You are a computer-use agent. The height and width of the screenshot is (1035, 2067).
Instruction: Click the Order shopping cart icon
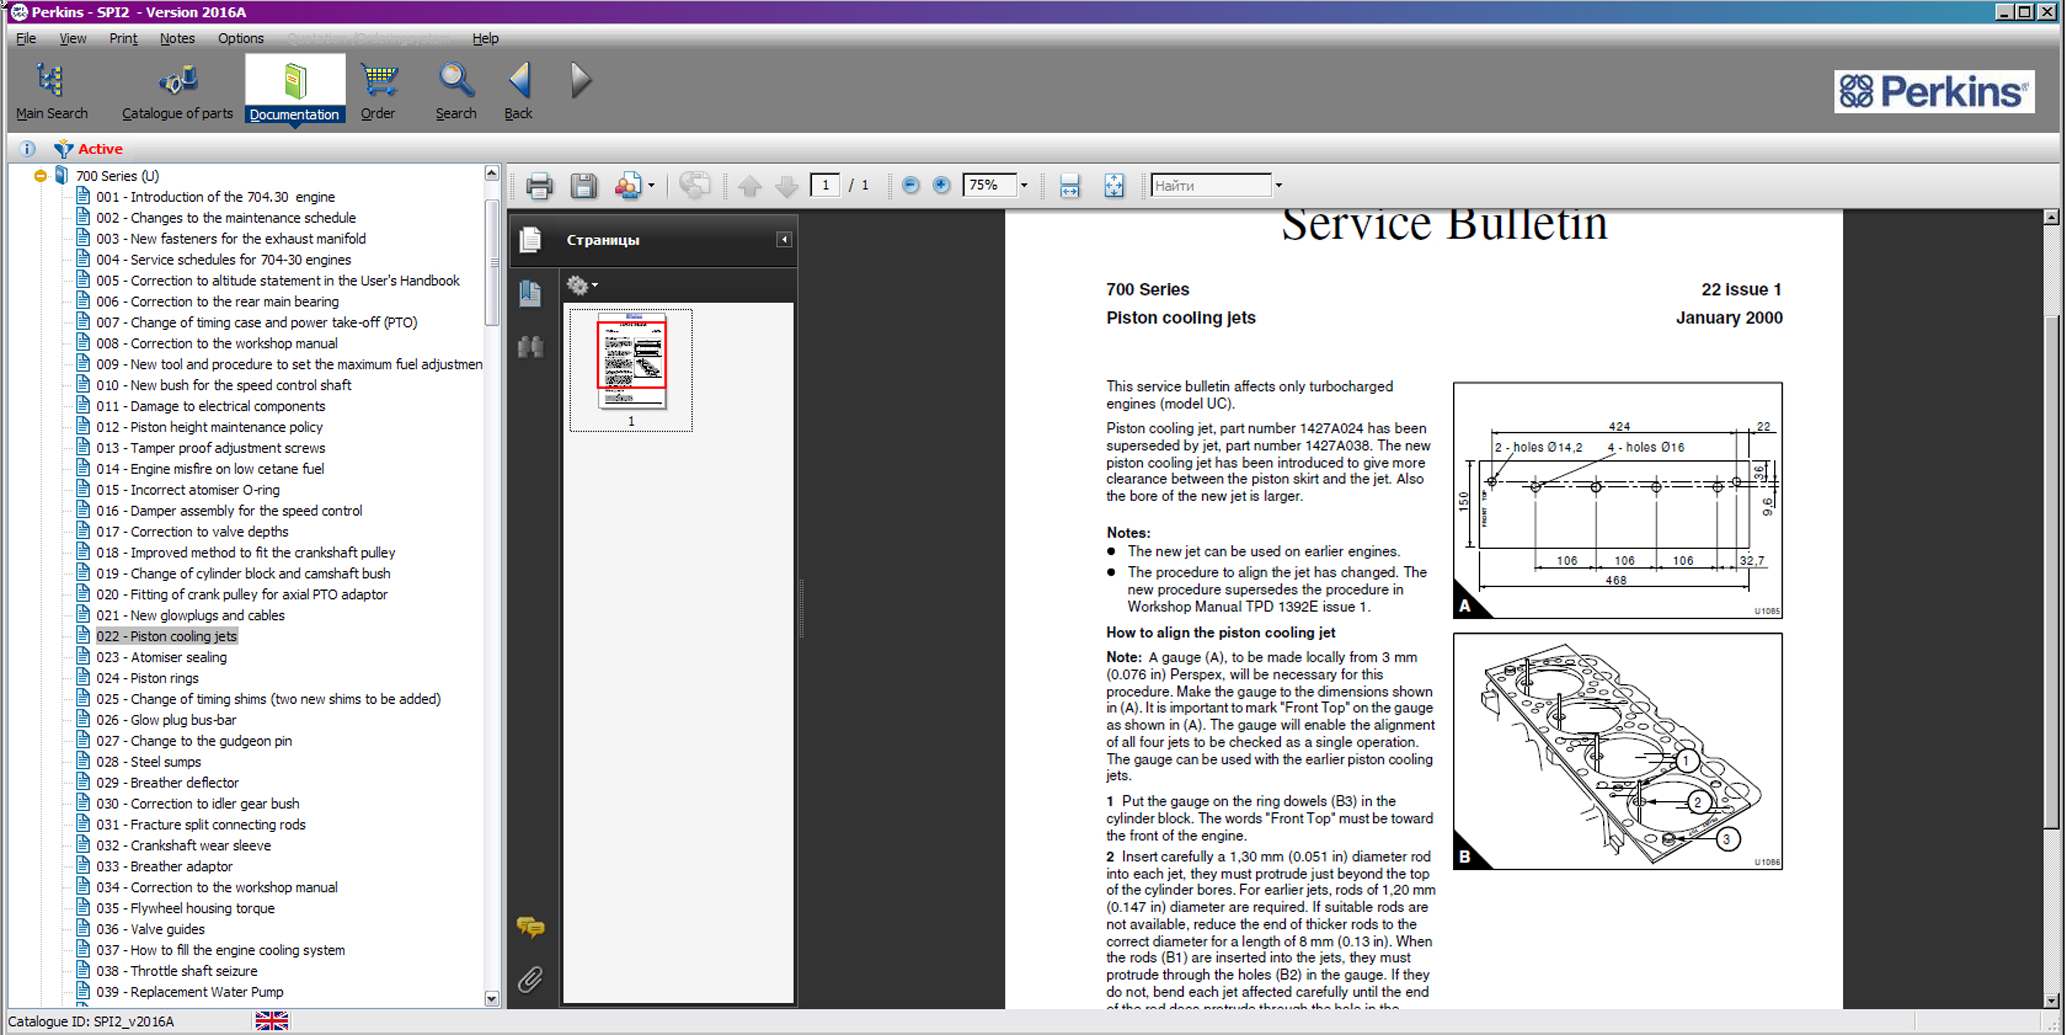tap(378, 92)
